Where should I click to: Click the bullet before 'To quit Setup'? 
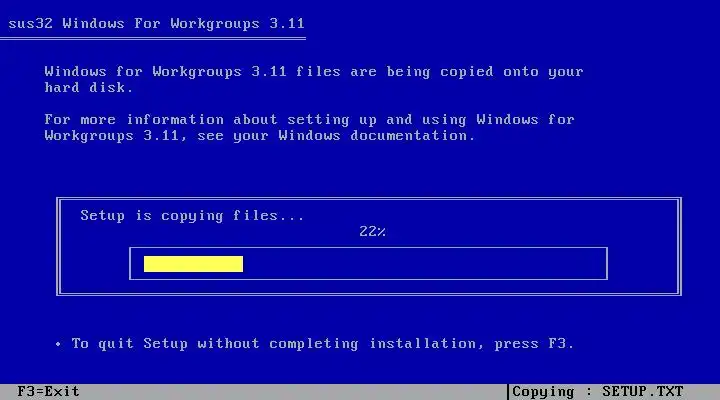click(x=58, y=344)
